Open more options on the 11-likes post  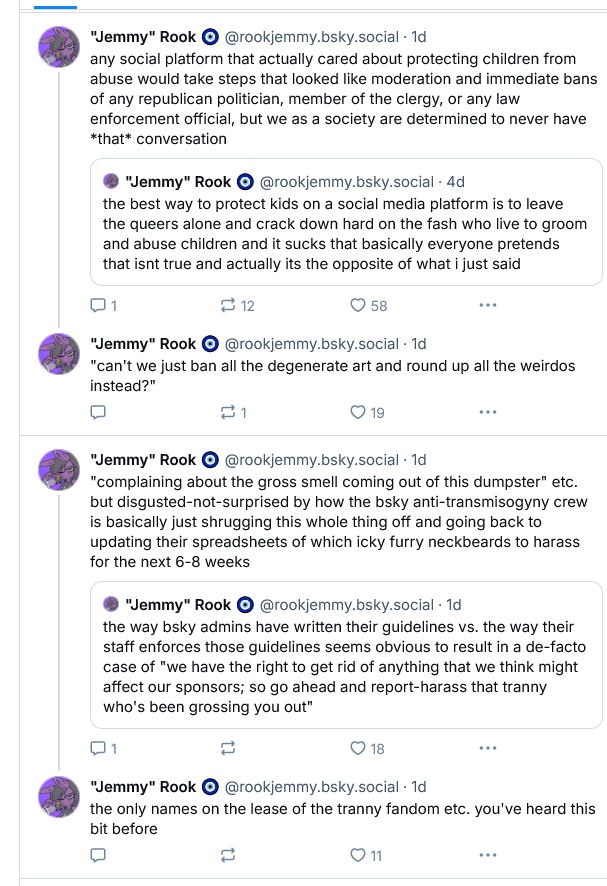(487, 855)
